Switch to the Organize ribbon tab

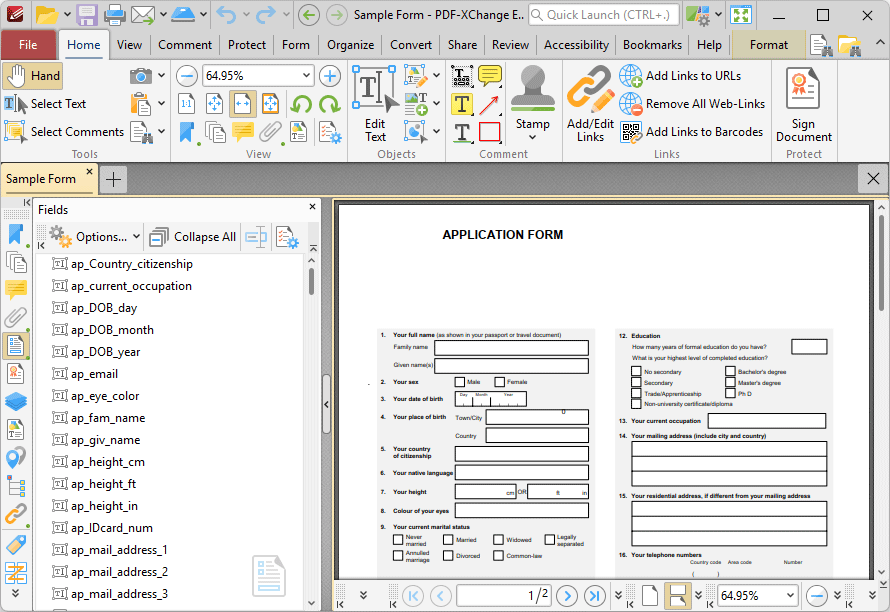click(x=350, y=45)
